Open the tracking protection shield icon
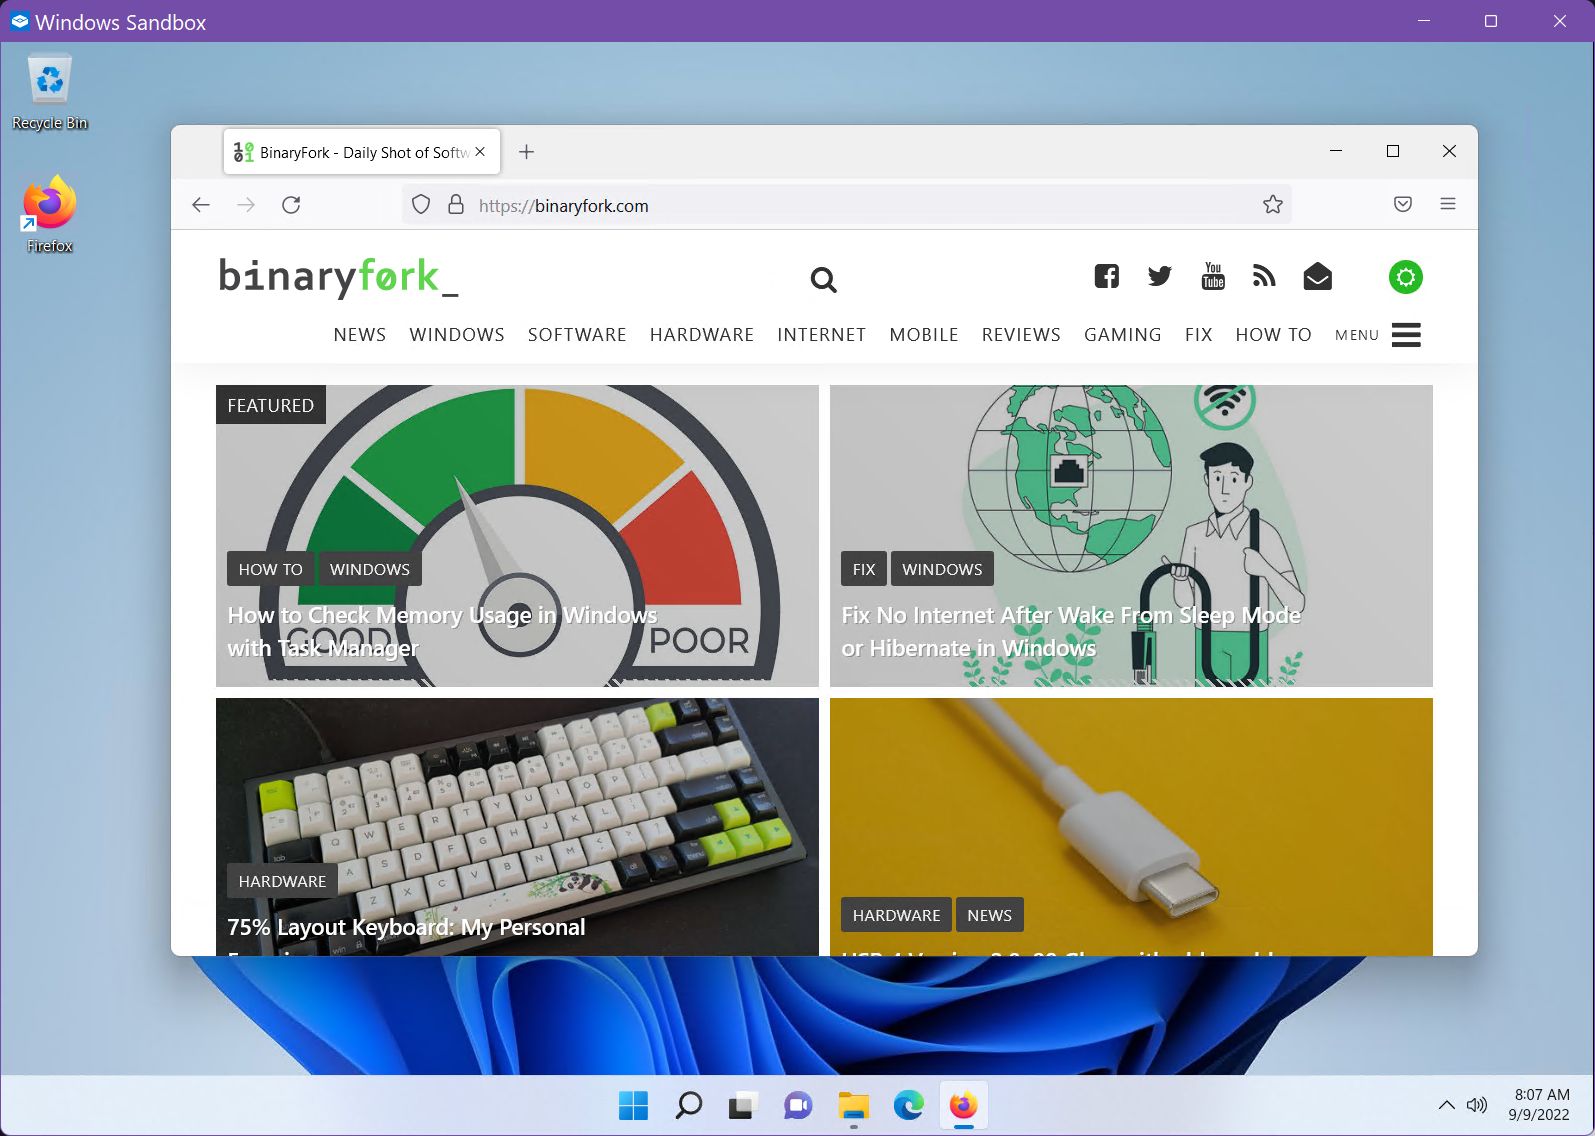This screenshot has width=1595, height=1136. click(421, 205)
